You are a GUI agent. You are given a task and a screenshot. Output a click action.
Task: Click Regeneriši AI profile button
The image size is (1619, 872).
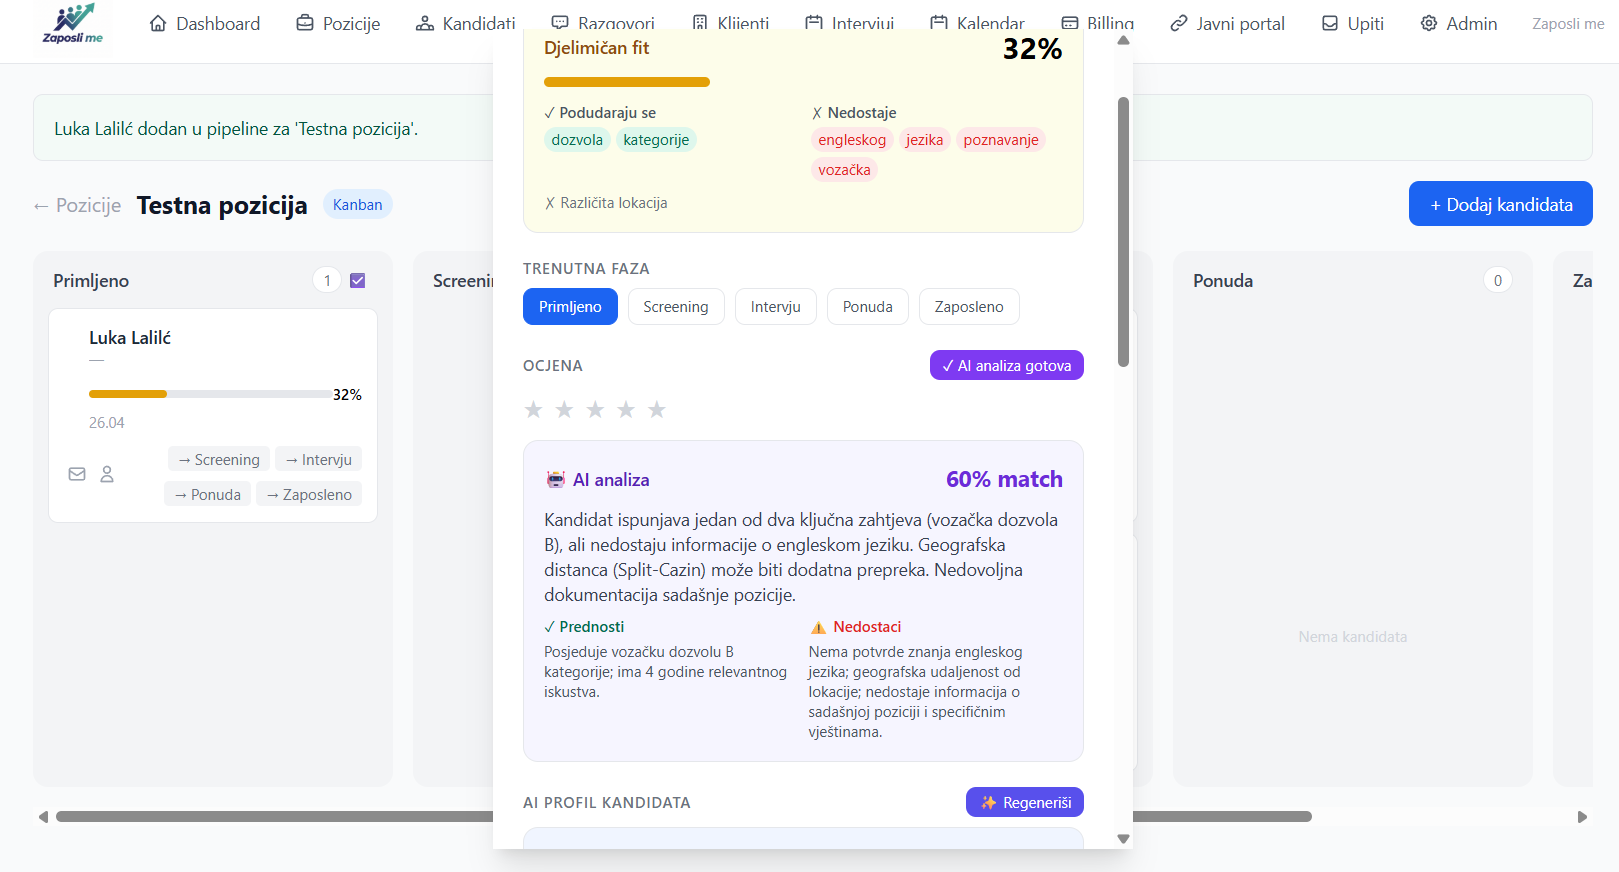[x=1025, y=803]
